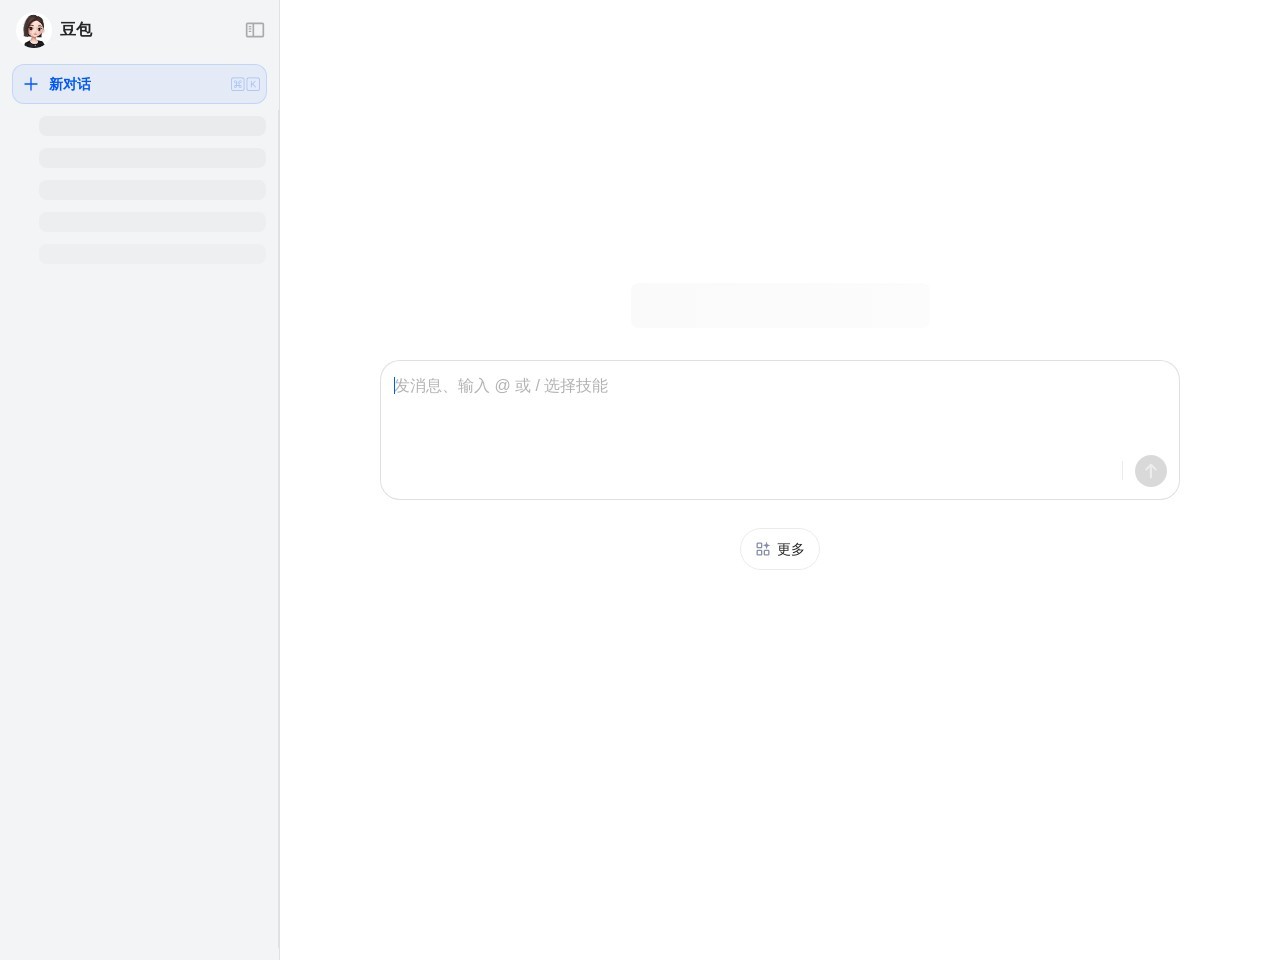Click the 豆包 title in sidebar
Viewport: 1280px width, 960px height.
[x=76, y=30]
